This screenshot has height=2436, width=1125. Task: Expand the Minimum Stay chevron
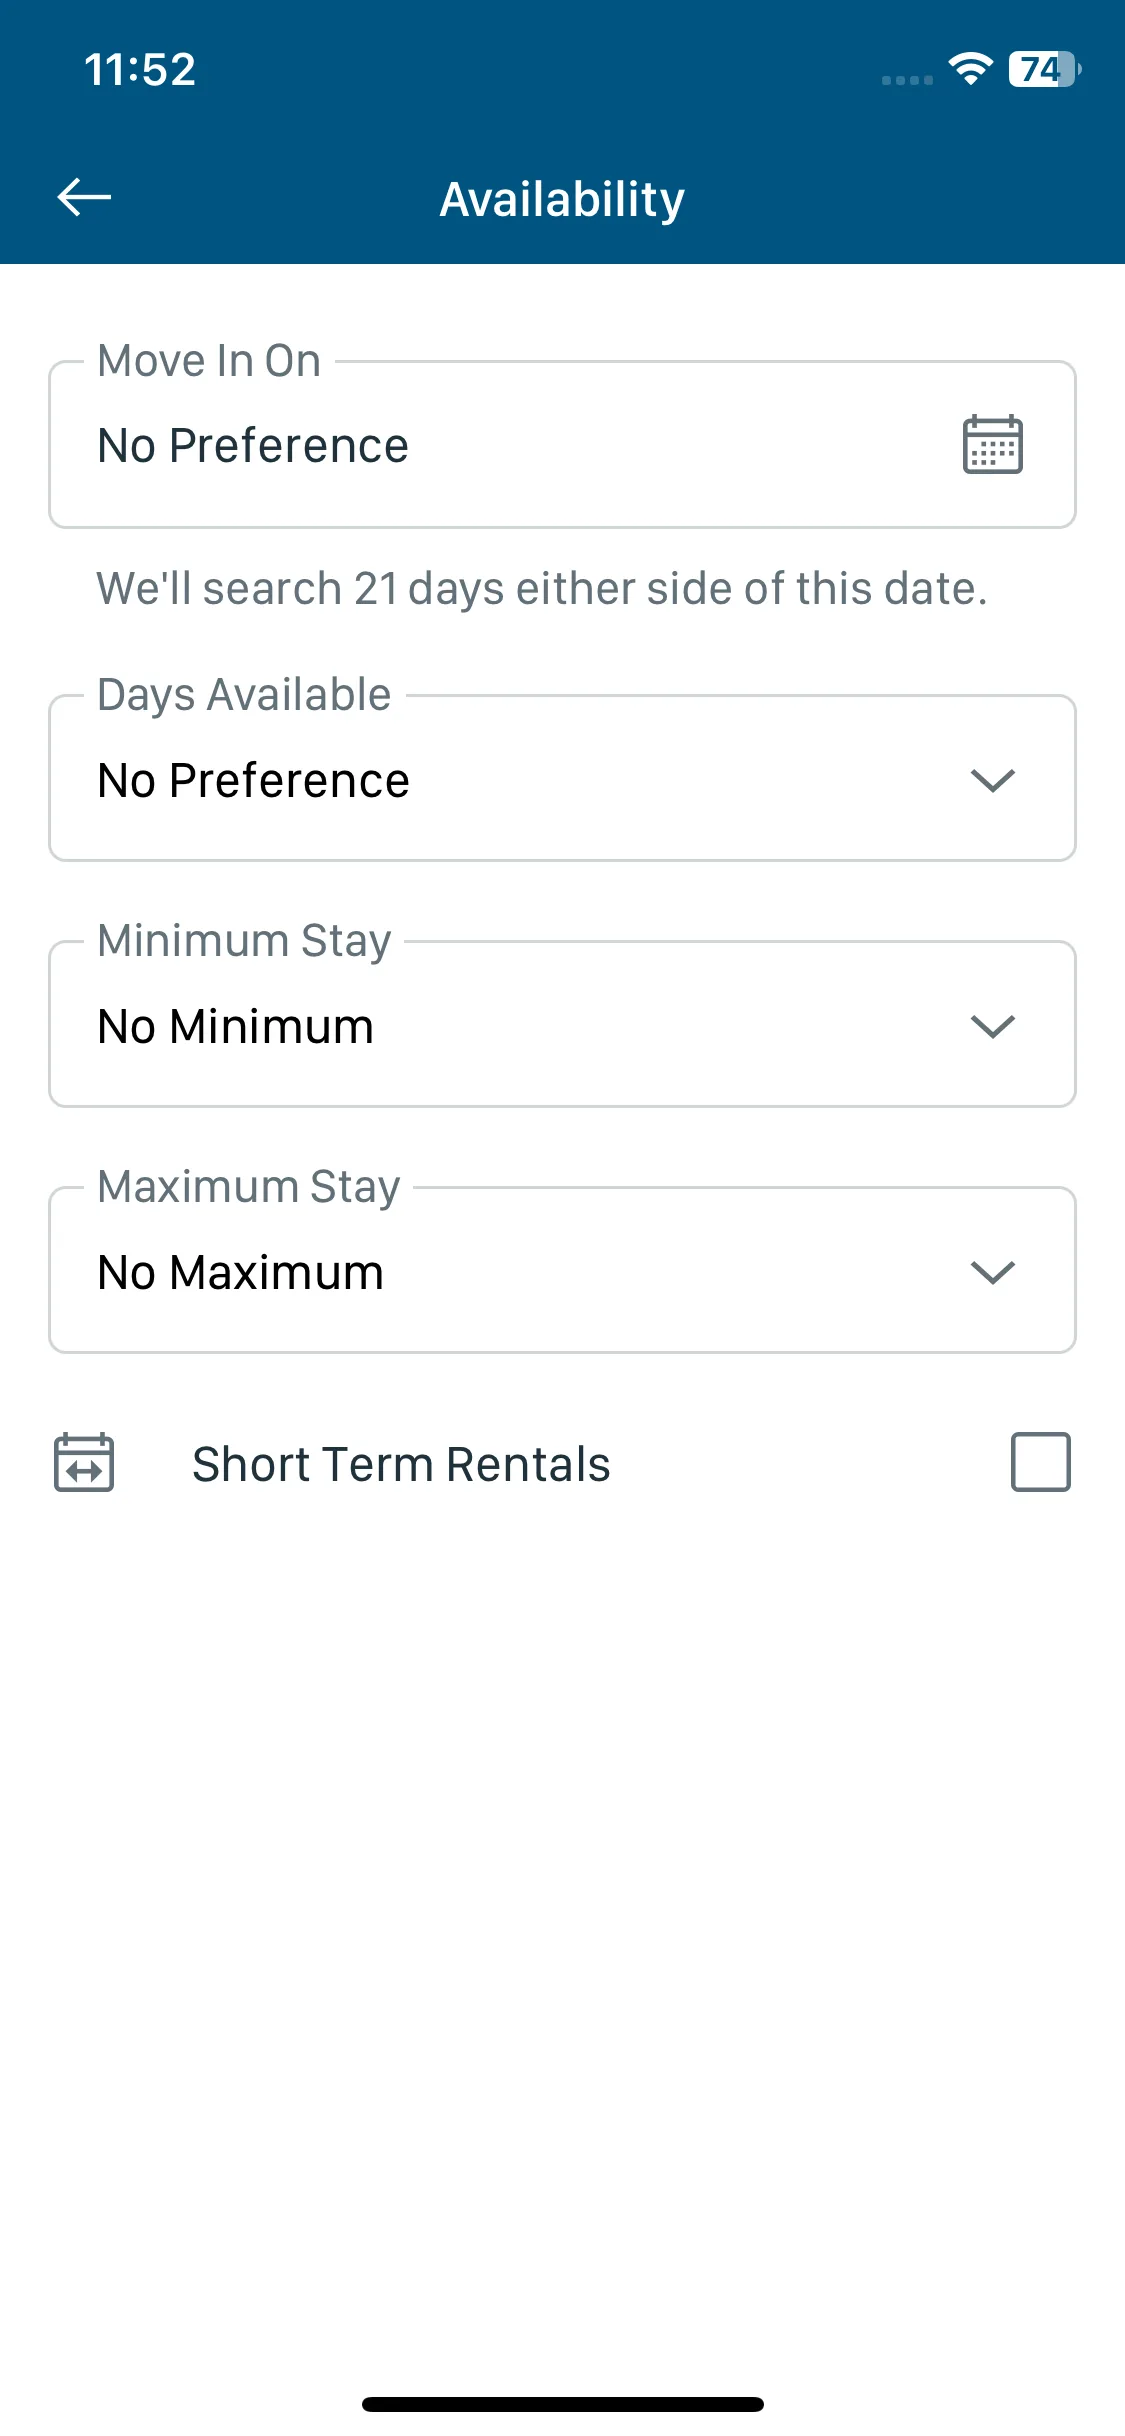[992, 1026]
